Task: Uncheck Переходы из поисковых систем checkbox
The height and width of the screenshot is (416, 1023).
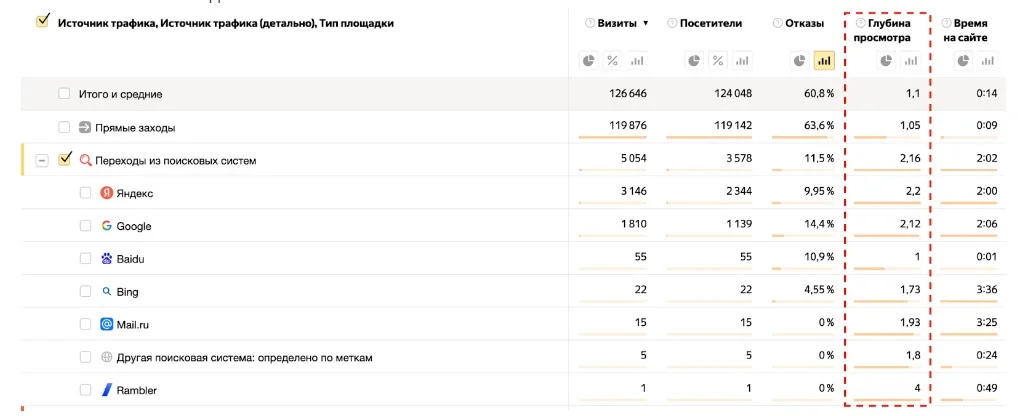Action: click(x=64, y=160)
